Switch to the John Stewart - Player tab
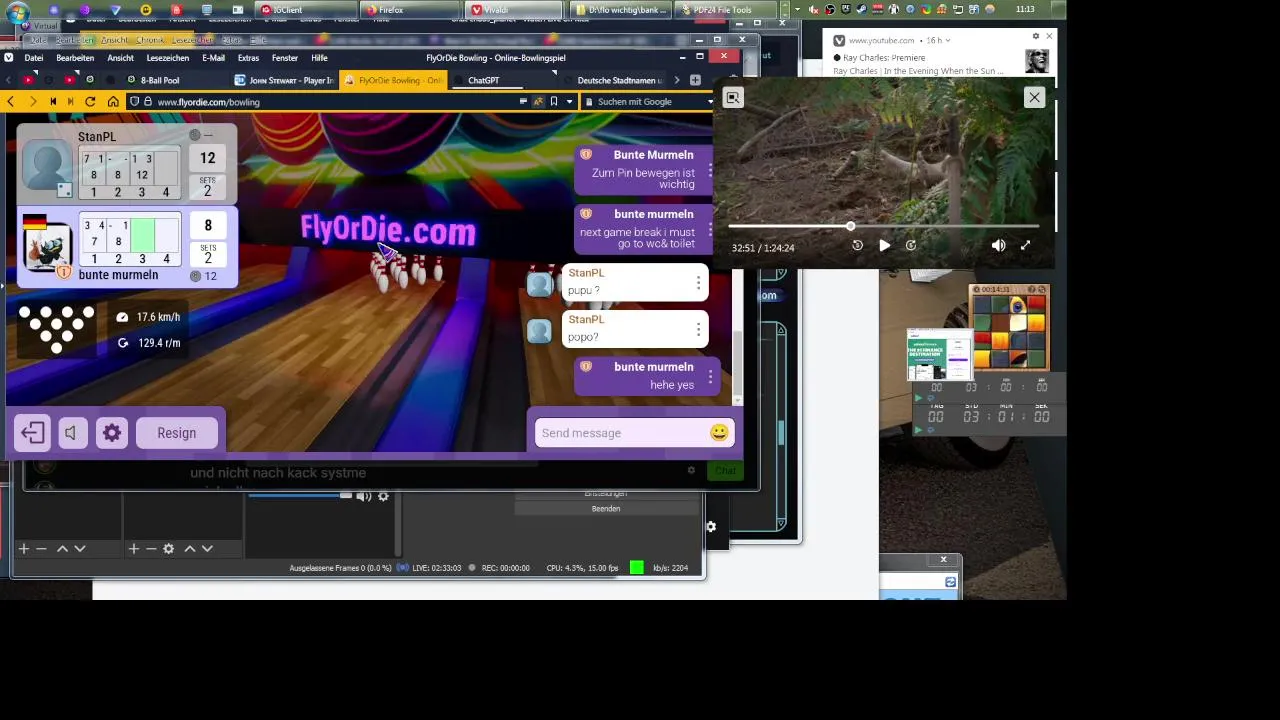Image resolution: width=1280 pixels, height=720 pixels. pyautogui.click(x=284, y=80)
